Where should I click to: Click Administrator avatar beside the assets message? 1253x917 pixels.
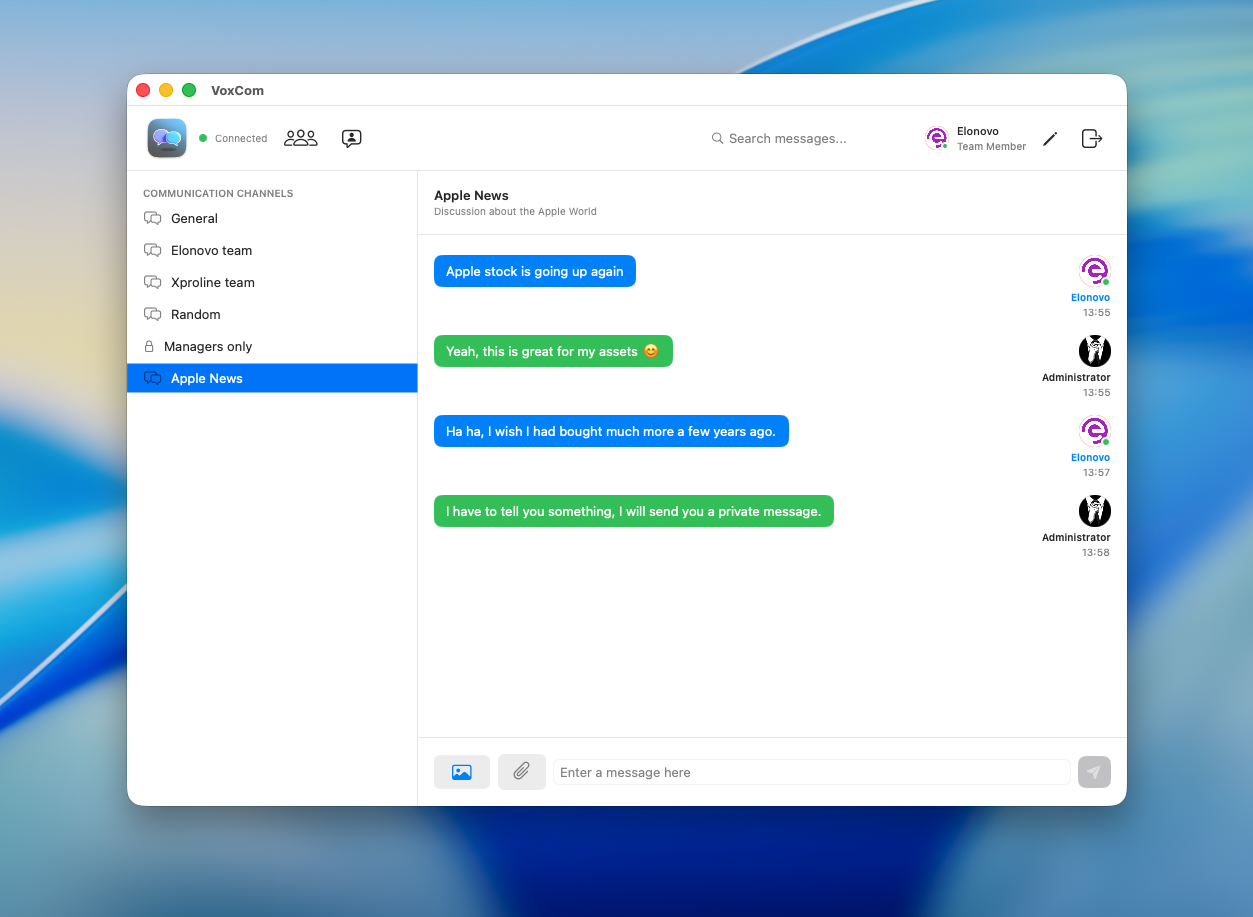pyautogui.click(x=1094, y=351)
